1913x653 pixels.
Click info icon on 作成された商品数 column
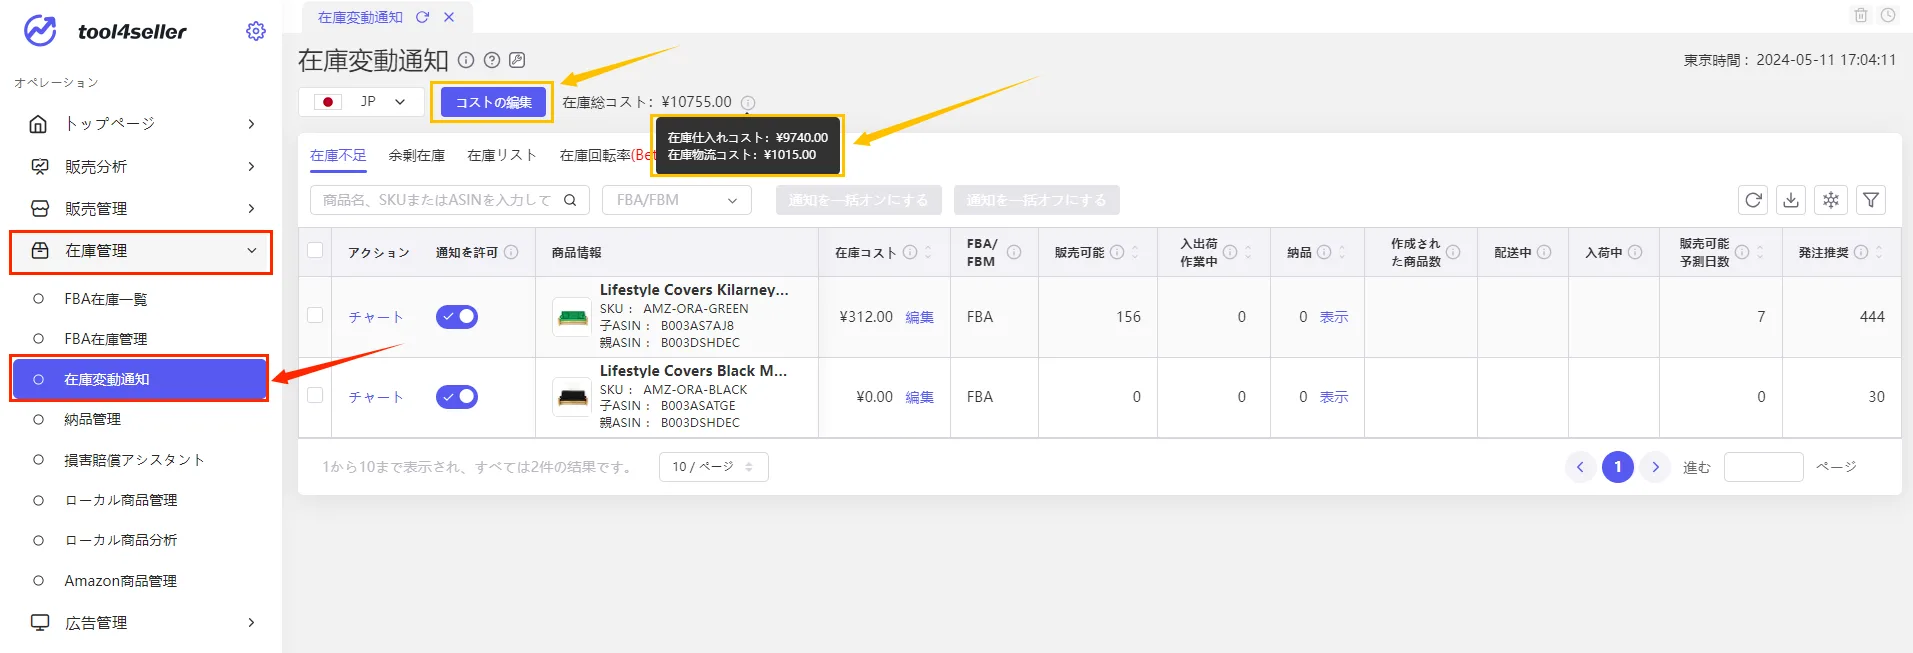pyautogui.click(x=1453, y=252)
